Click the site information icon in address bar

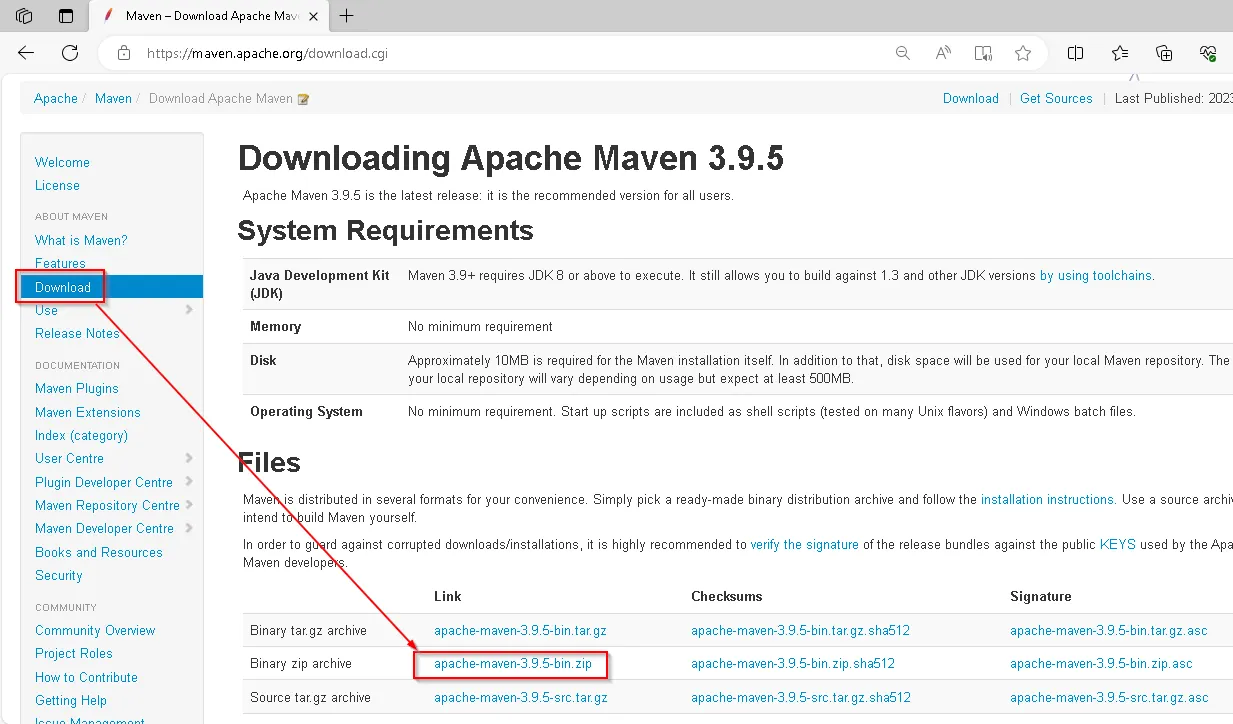(x=123, y=53)
